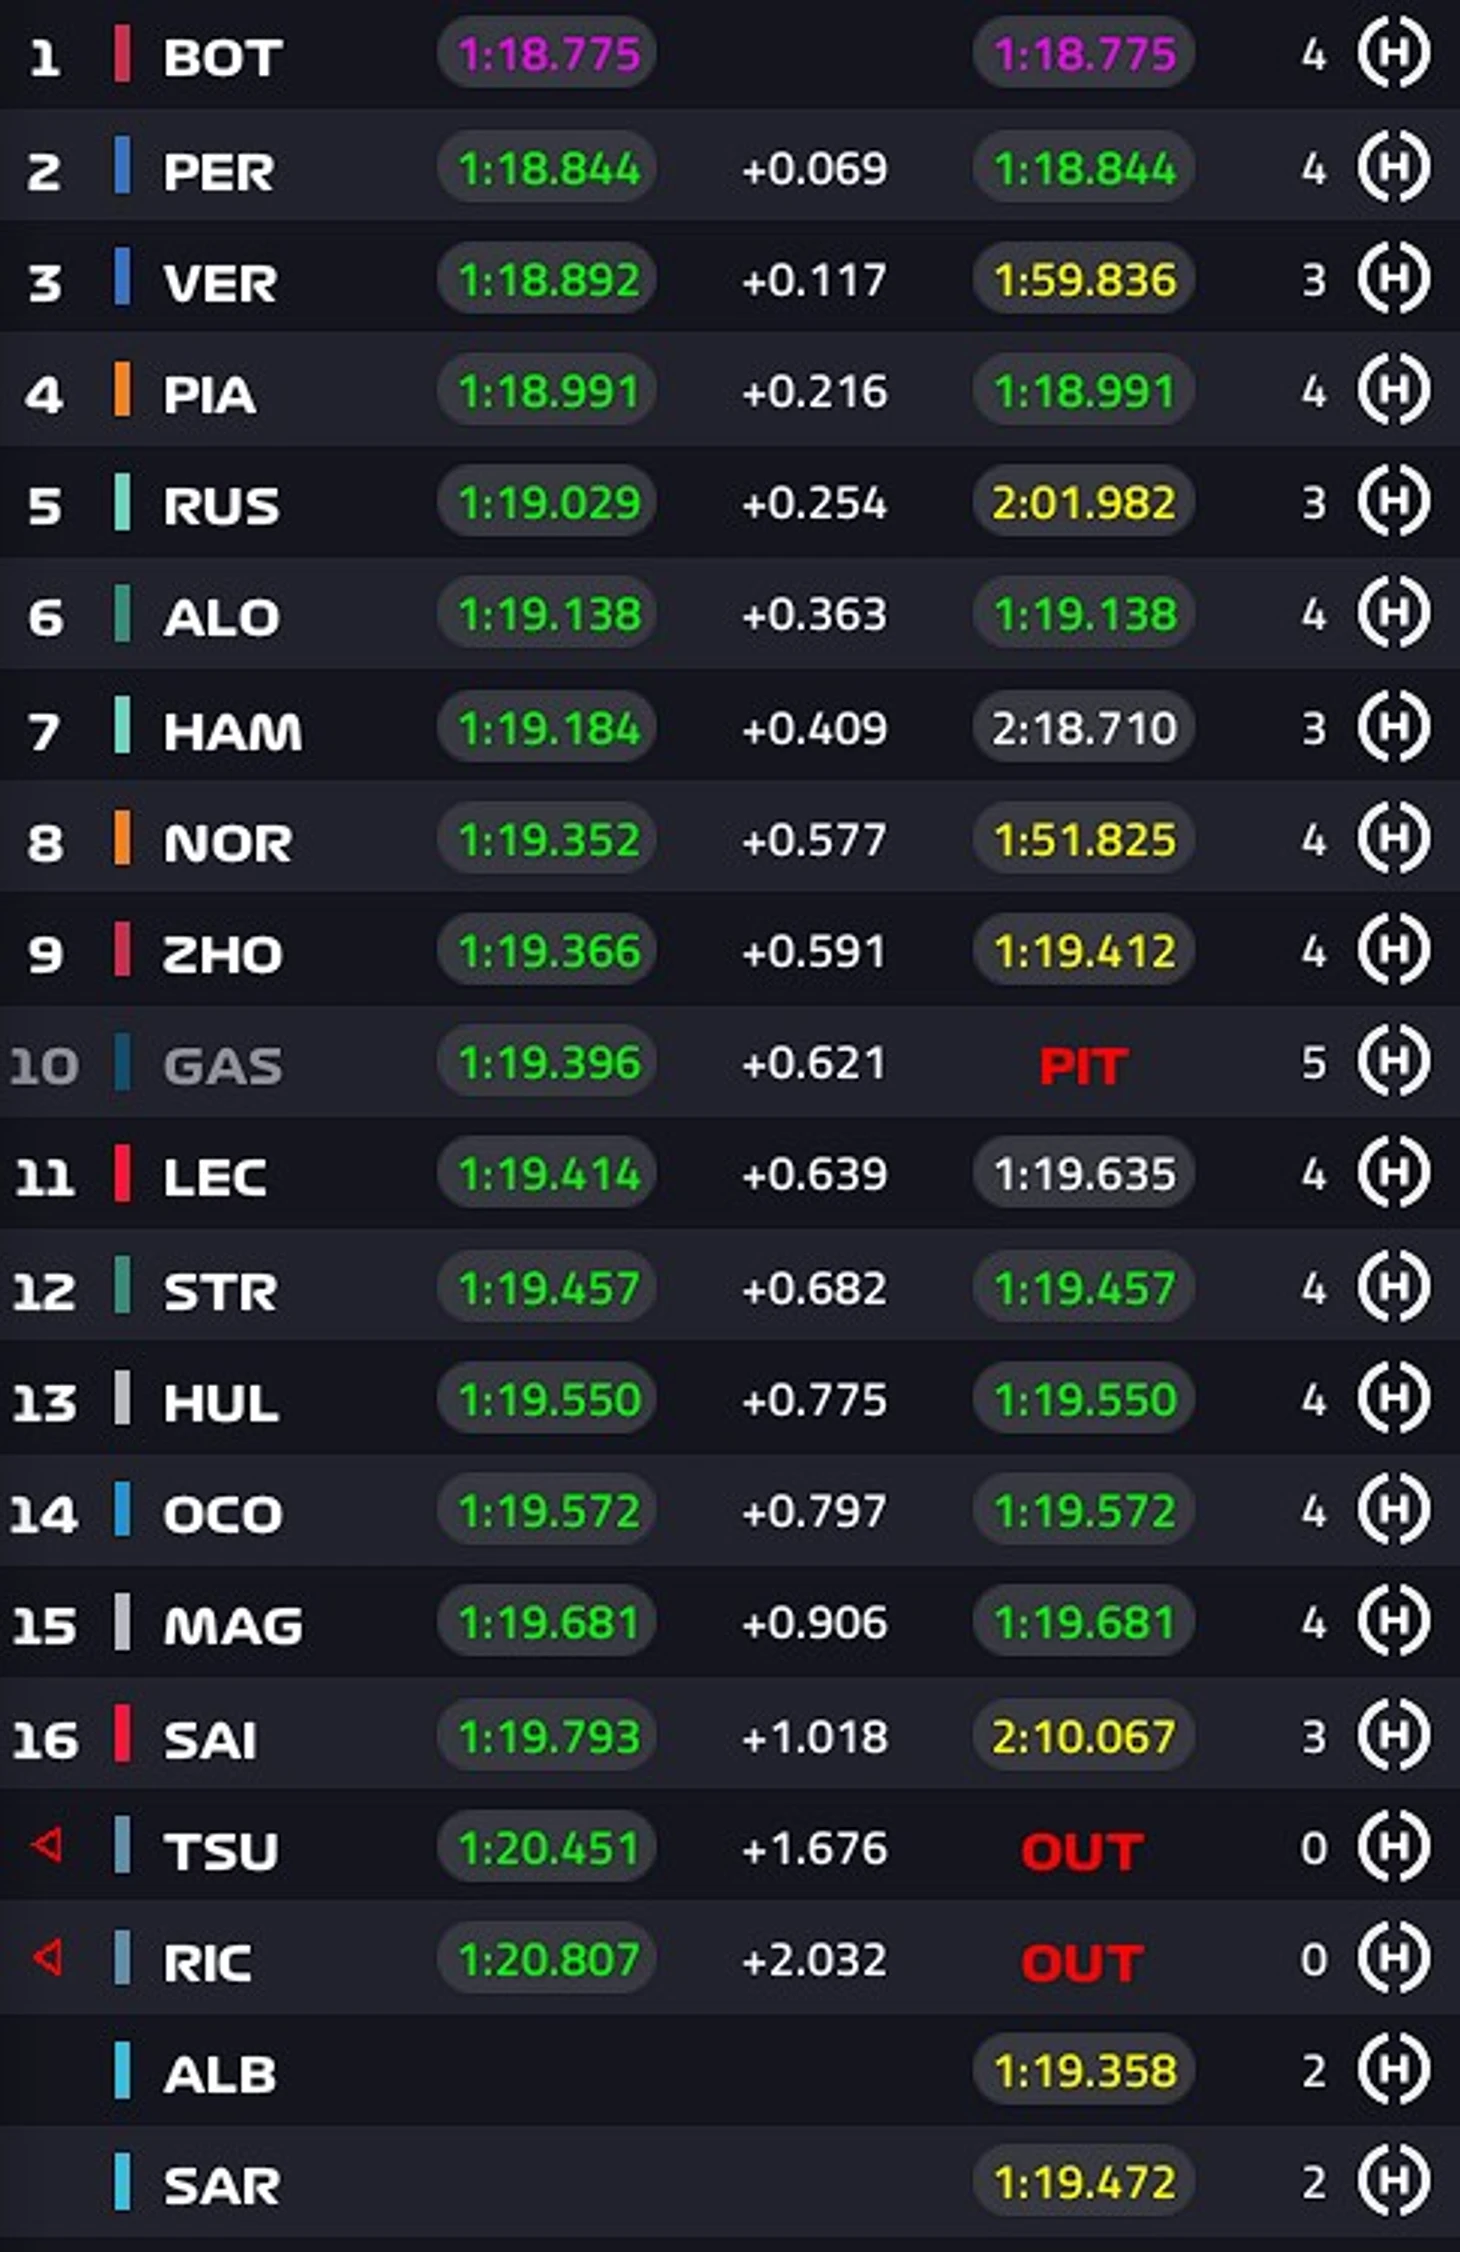
Task: Click the orange team color bar beside PIA
Action: coord(122,389)
